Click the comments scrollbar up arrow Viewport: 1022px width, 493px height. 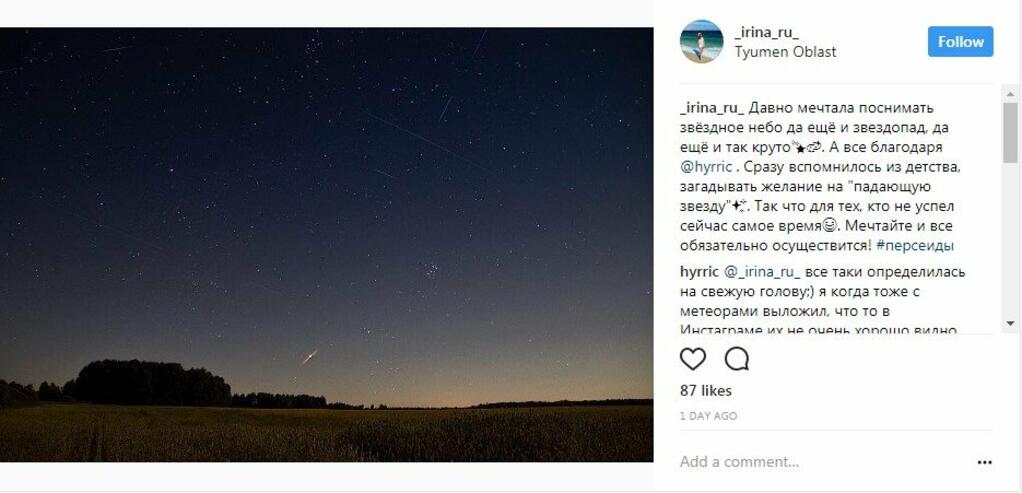point(1010,92)
